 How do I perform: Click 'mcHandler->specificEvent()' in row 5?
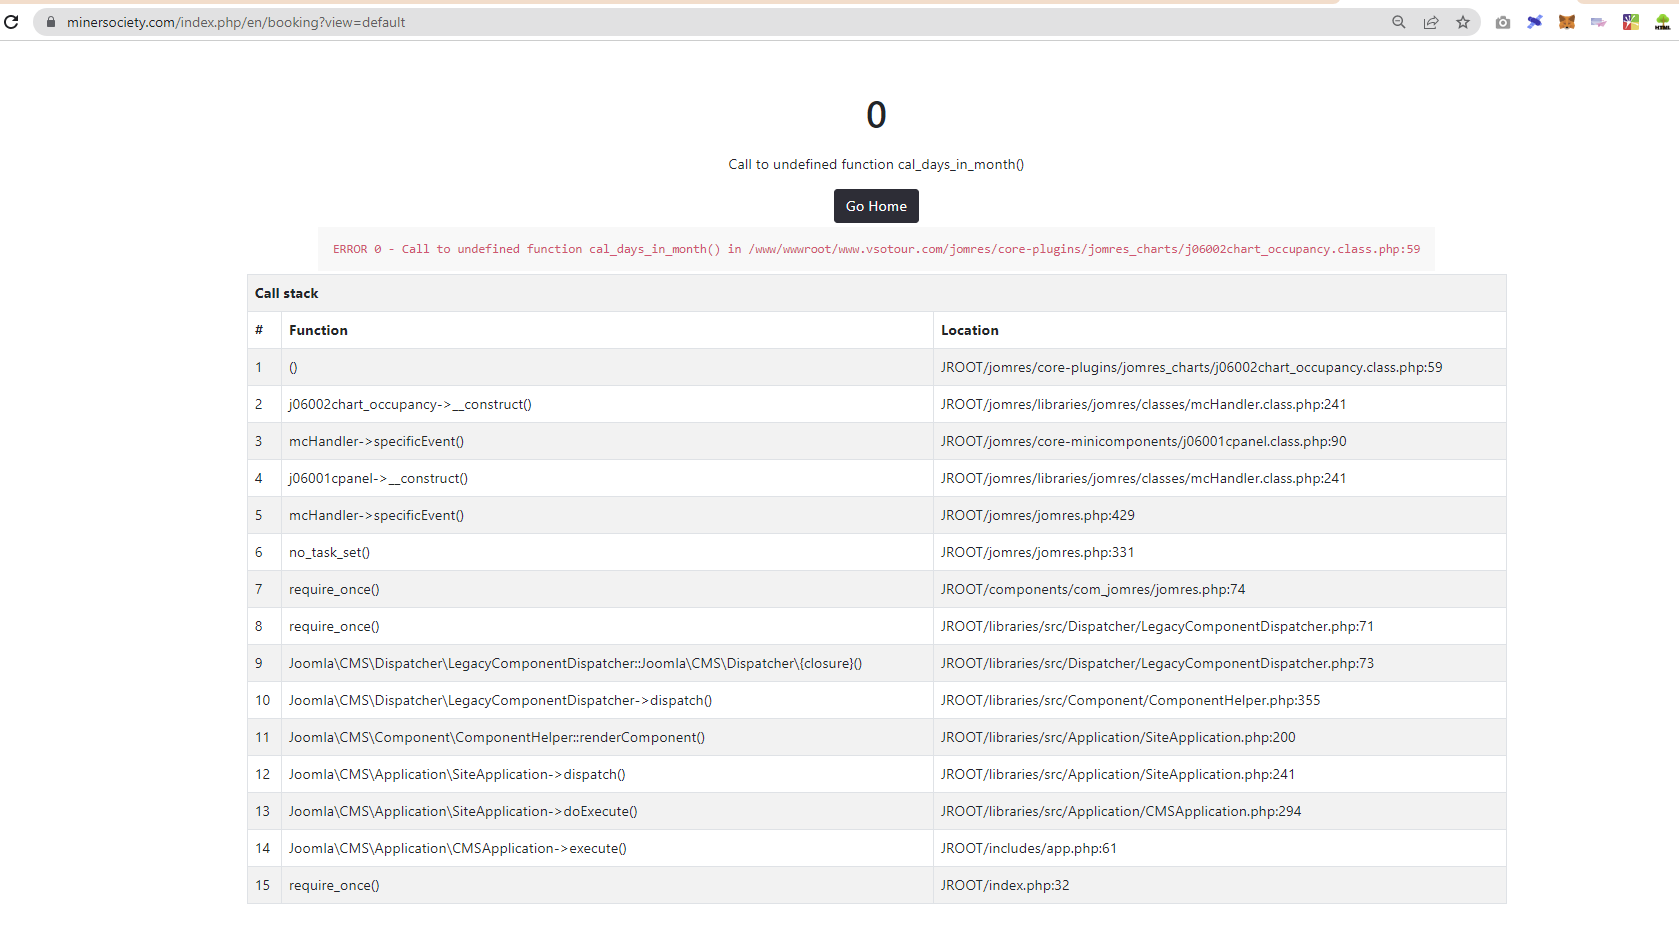376,515
